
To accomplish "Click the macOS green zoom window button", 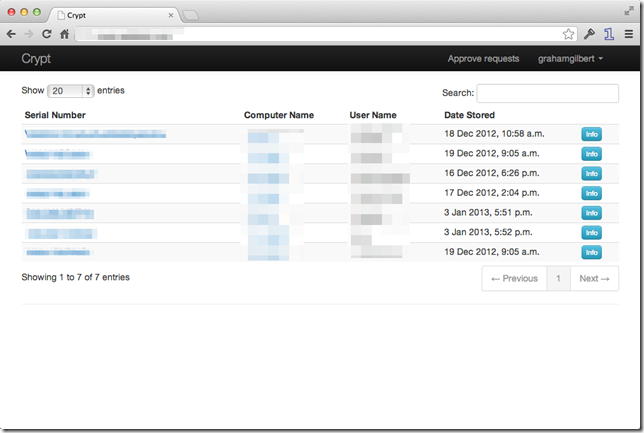I will [37, 12].
